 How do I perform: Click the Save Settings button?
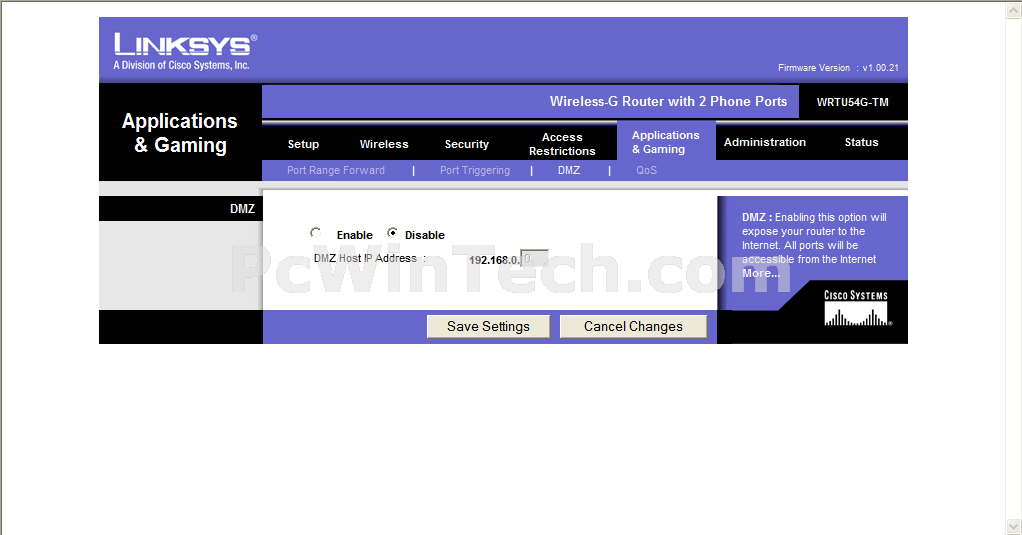click(x=488, y=326)
